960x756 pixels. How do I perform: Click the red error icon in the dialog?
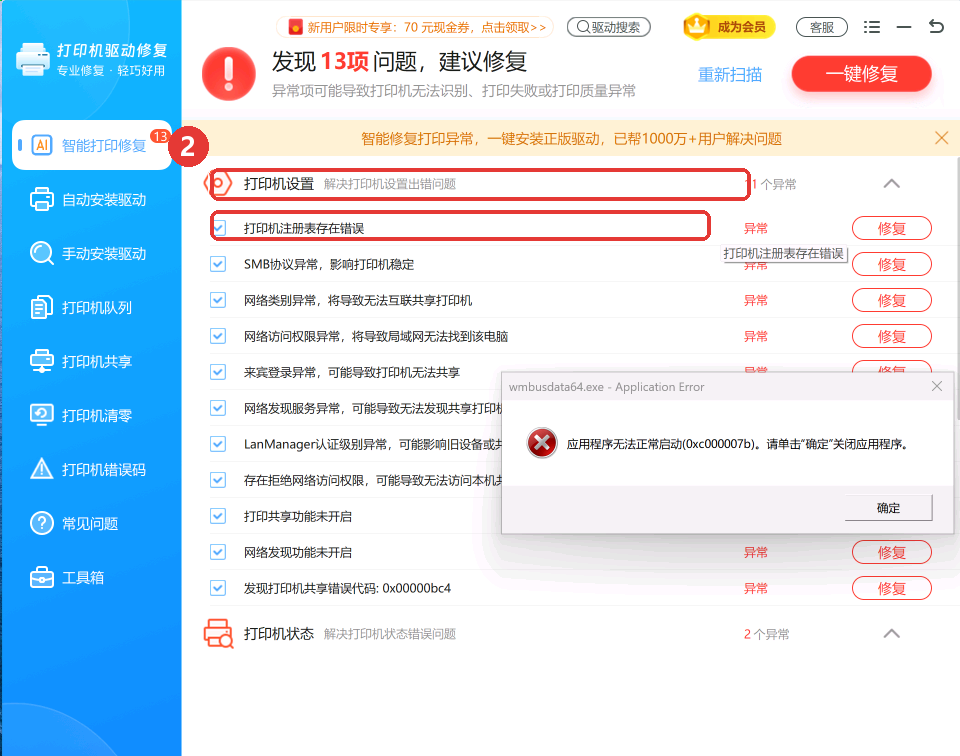(x=542, y=443)
